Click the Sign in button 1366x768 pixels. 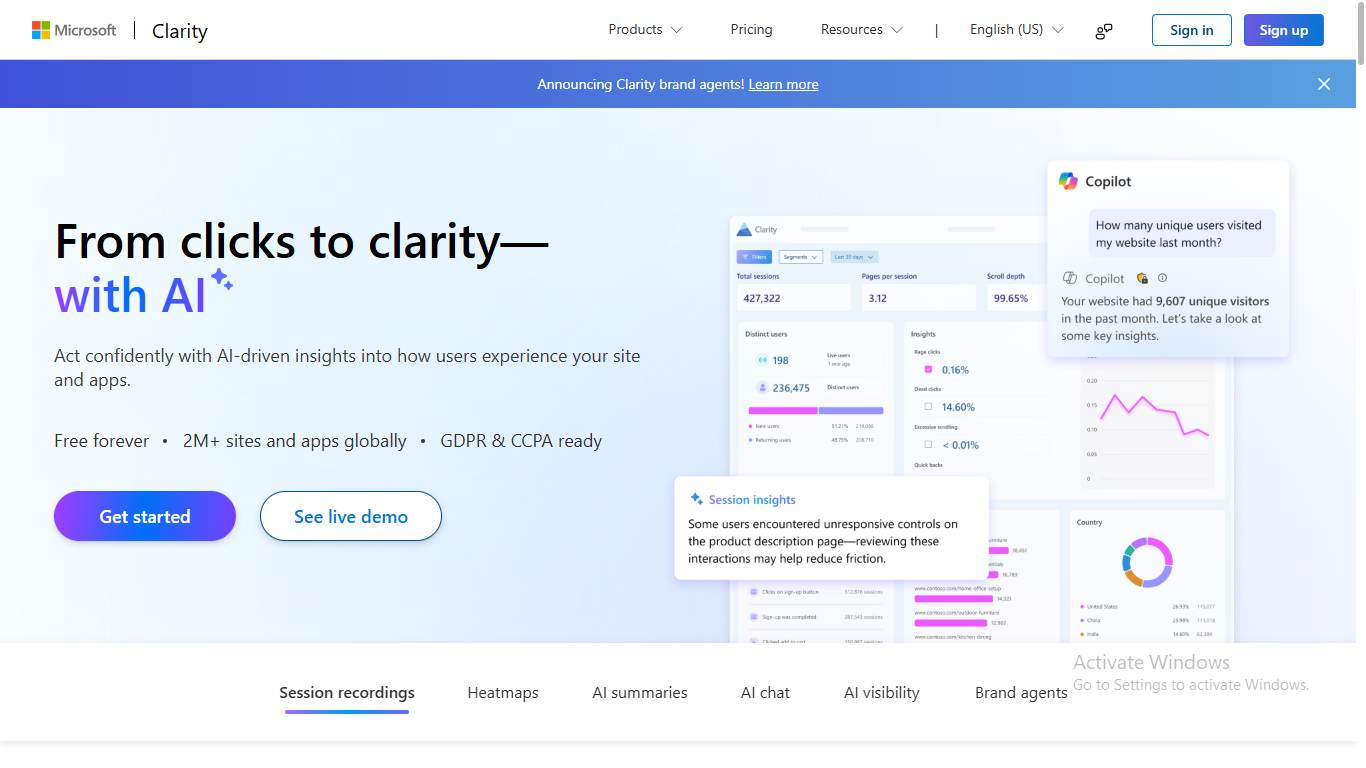[x=1192, y=30]
